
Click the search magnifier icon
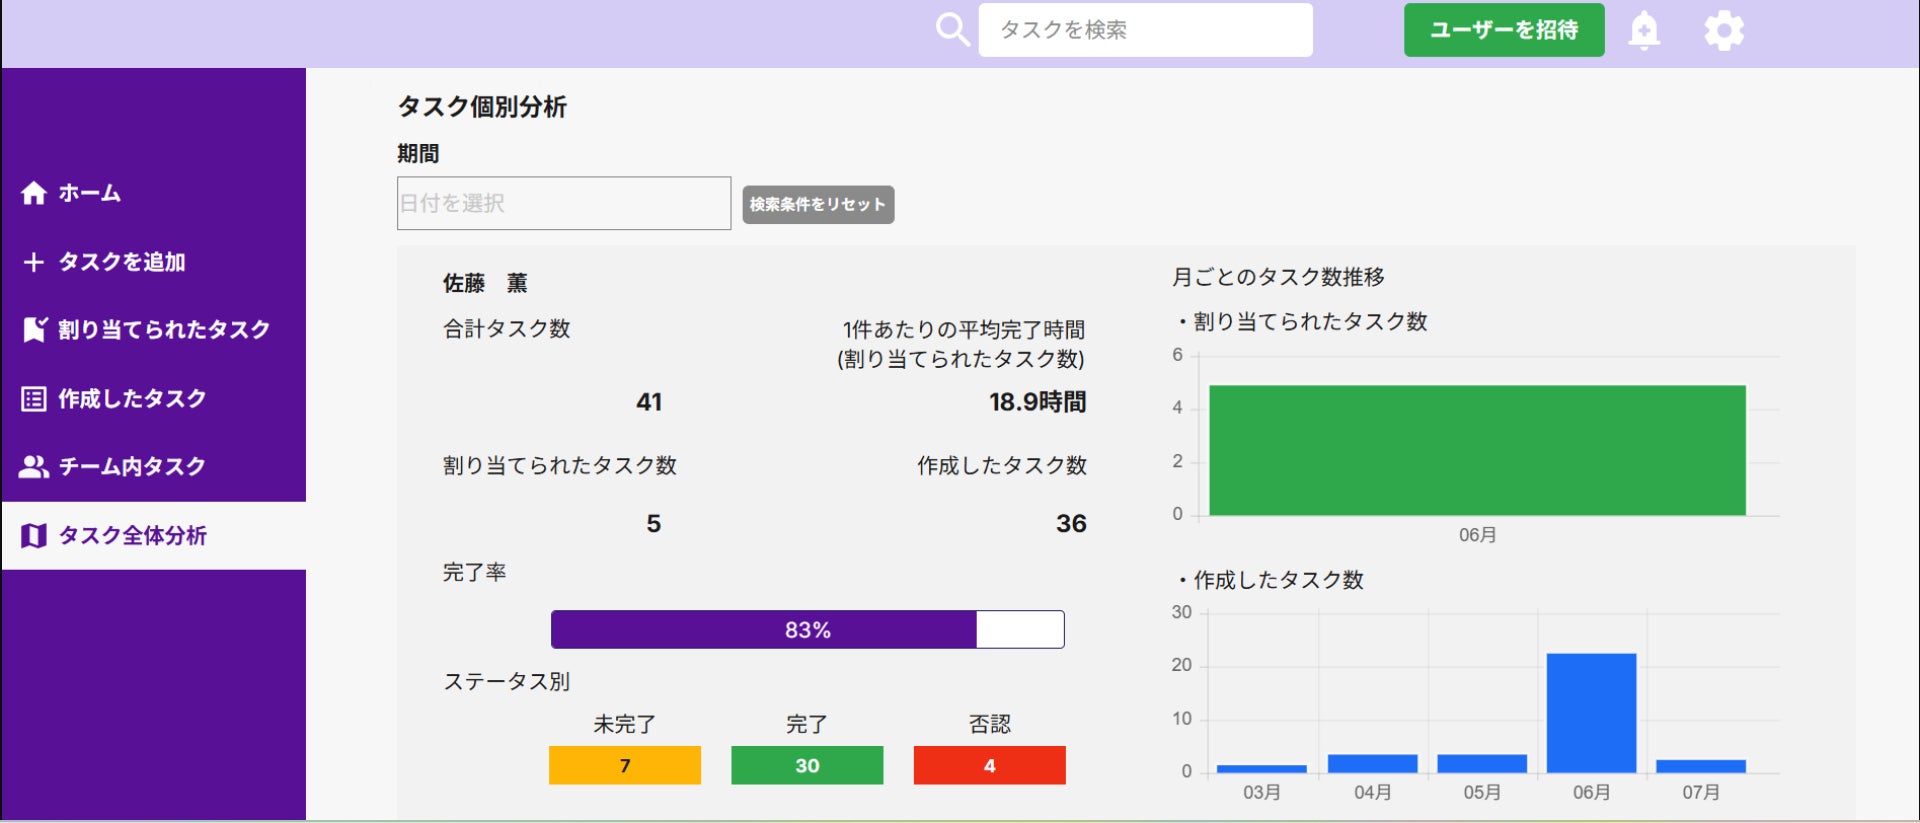click(x=952, y=30)
